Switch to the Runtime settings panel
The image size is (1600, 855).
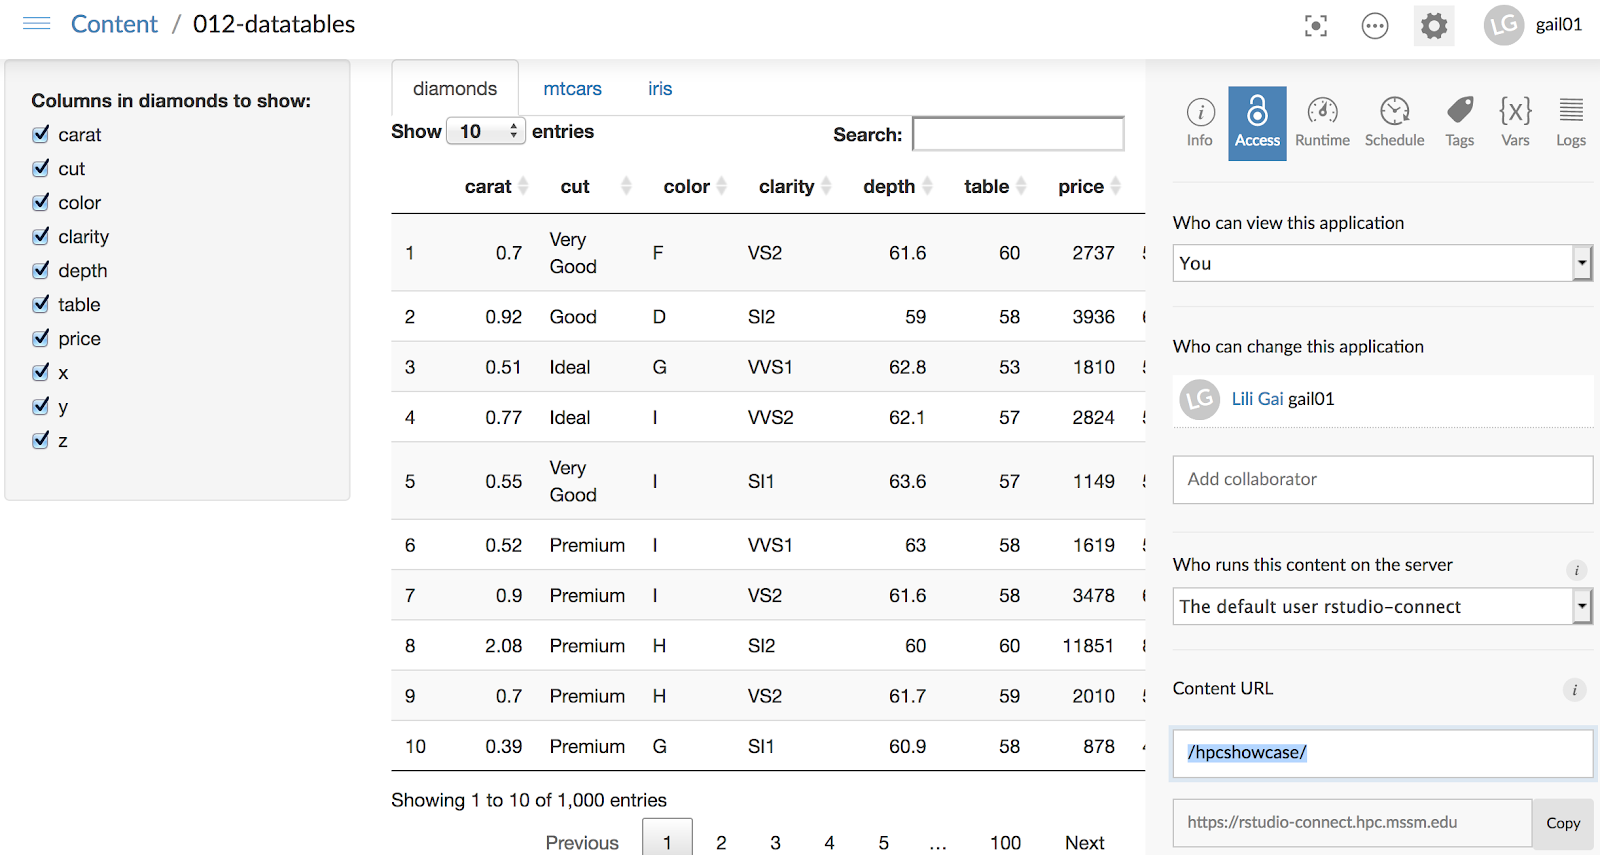coord(1322,123)
